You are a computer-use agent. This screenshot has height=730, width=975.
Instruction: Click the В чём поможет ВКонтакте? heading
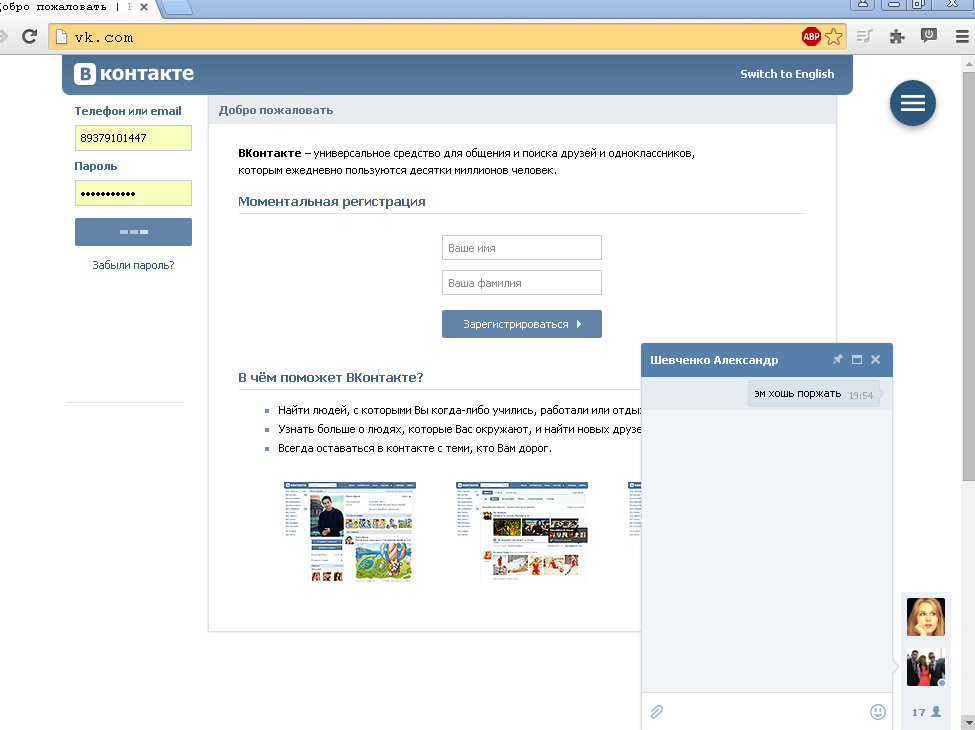331,377
